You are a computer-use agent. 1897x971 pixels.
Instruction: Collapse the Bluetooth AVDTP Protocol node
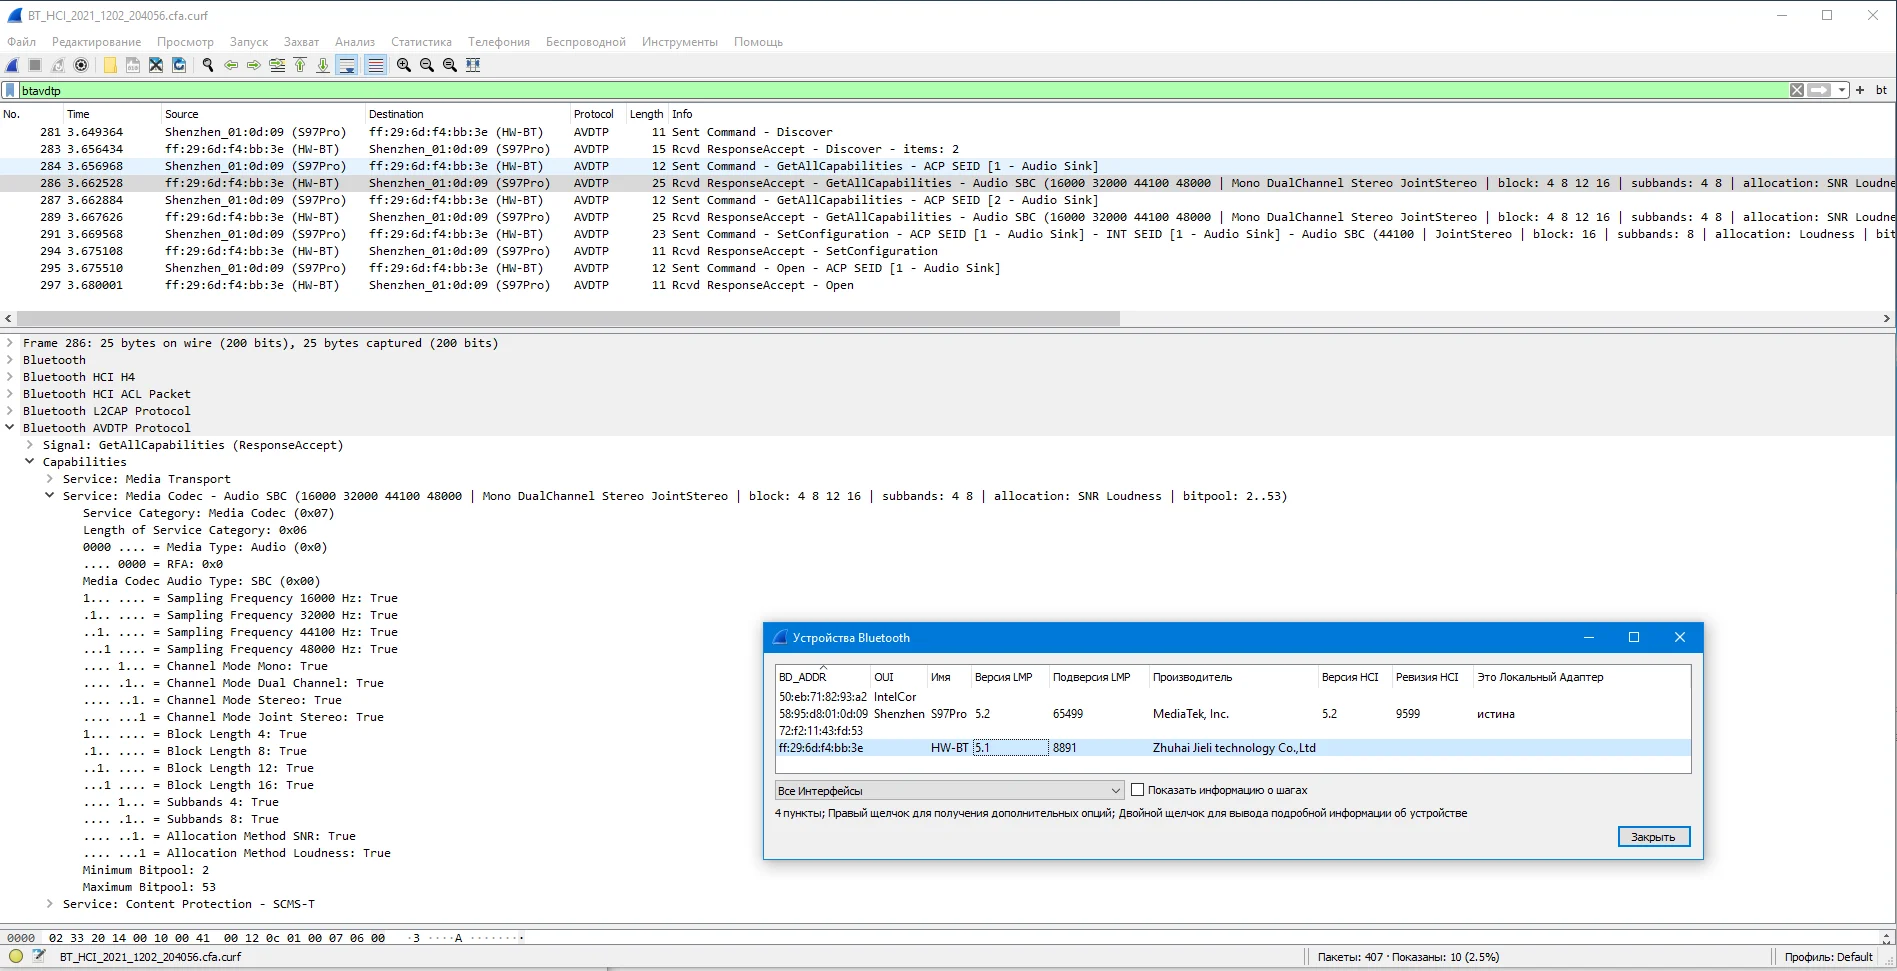pos(10,428)
